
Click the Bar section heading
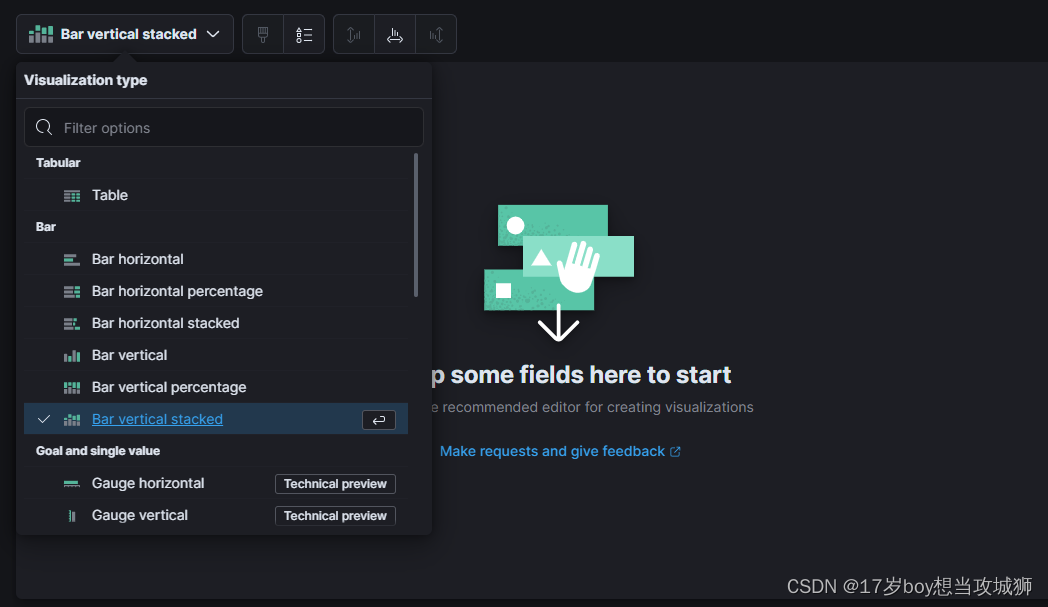(45, 227)
